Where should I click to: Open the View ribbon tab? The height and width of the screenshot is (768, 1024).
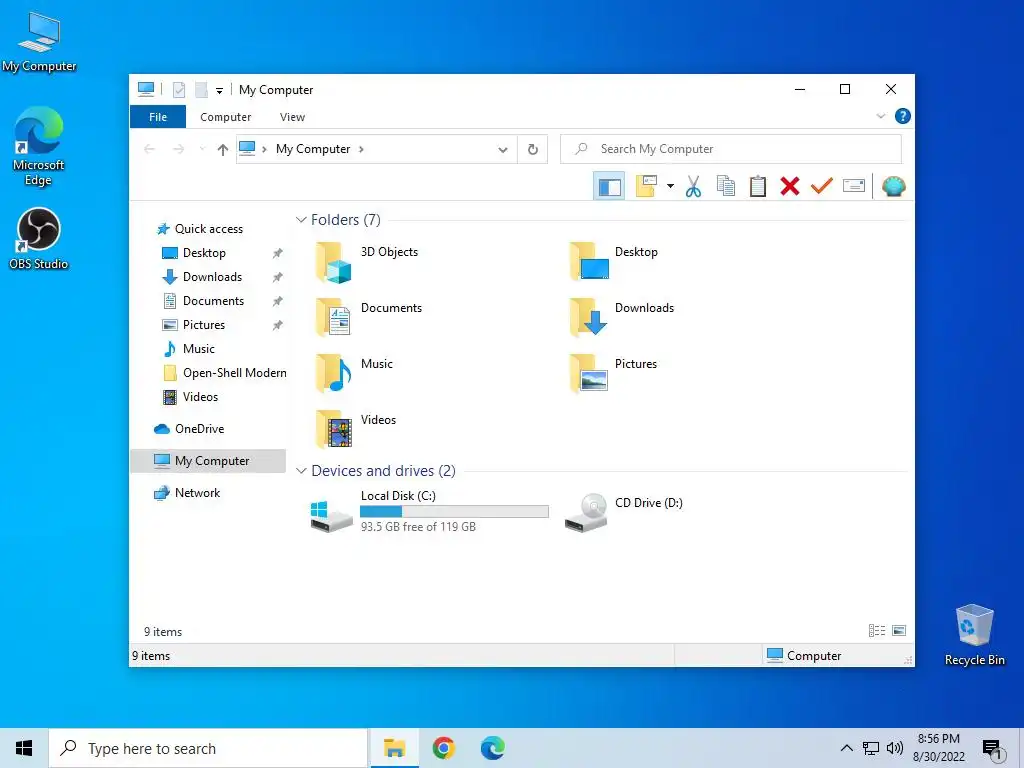pos(292,117)
